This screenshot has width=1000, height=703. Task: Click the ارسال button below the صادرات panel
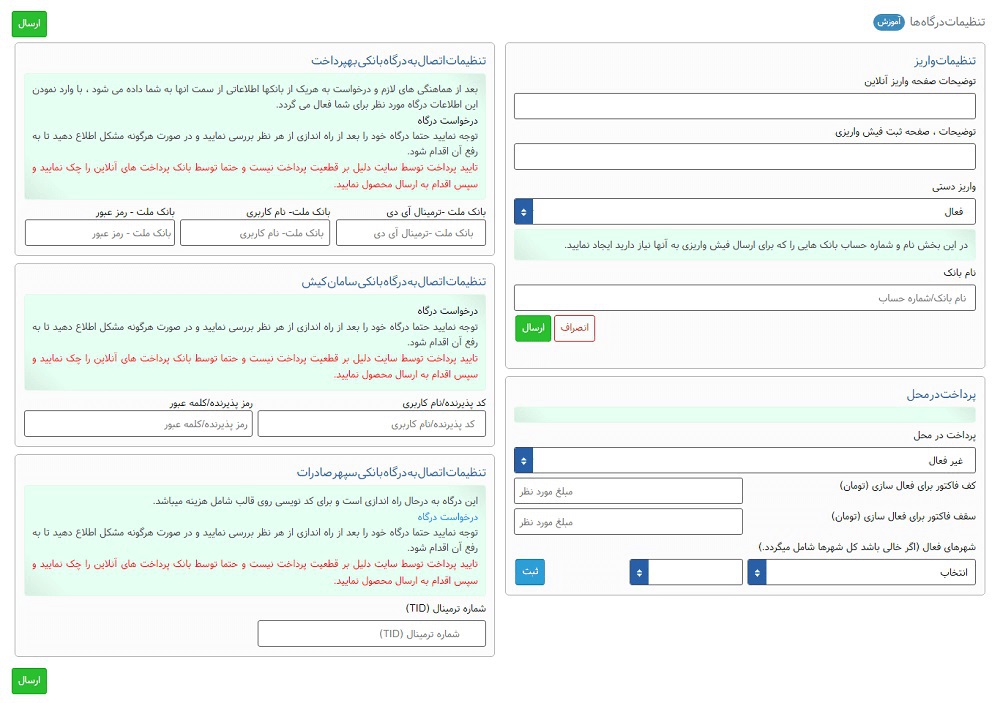point(29,680)
